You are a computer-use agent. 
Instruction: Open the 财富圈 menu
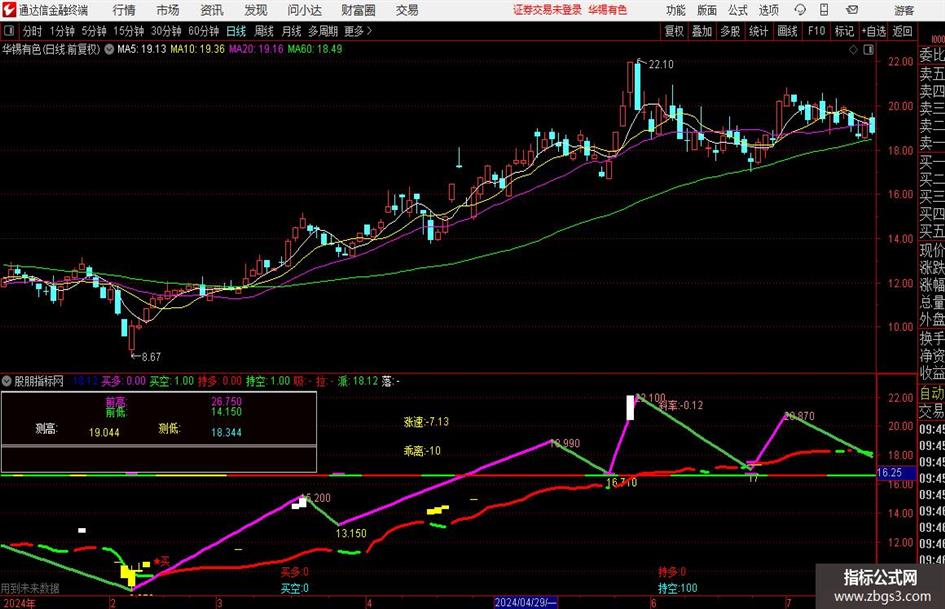(358, 10)
